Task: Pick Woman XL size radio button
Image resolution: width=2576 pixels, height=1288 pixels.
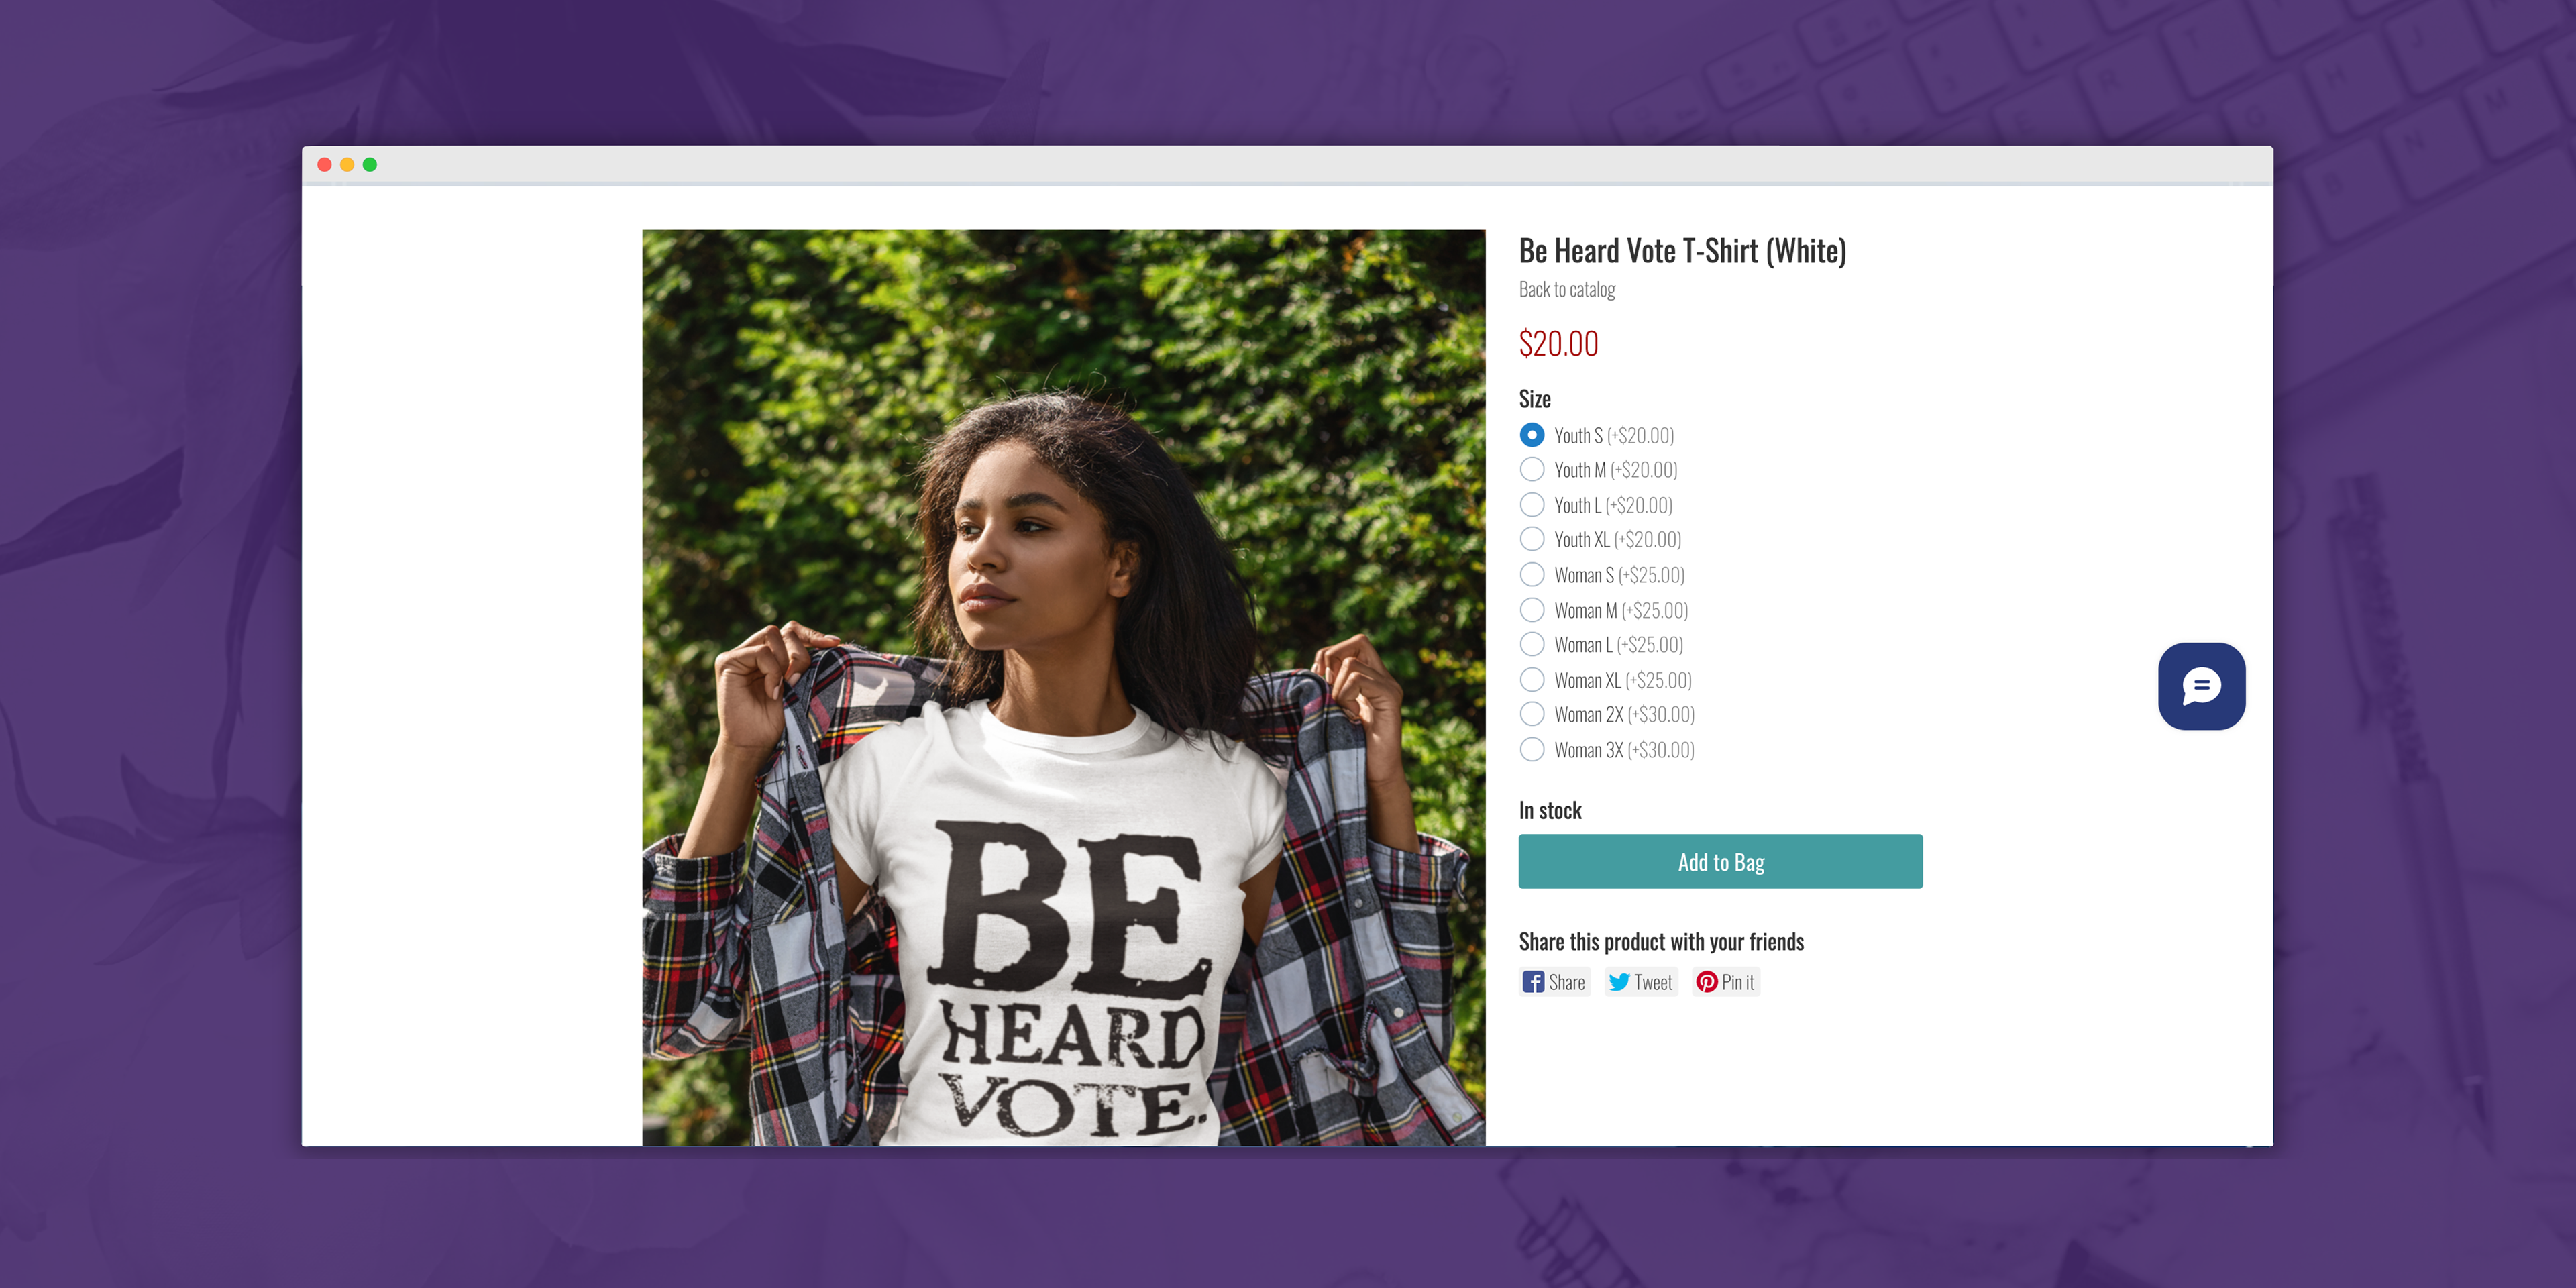Action: click(x=1531, y=679)
